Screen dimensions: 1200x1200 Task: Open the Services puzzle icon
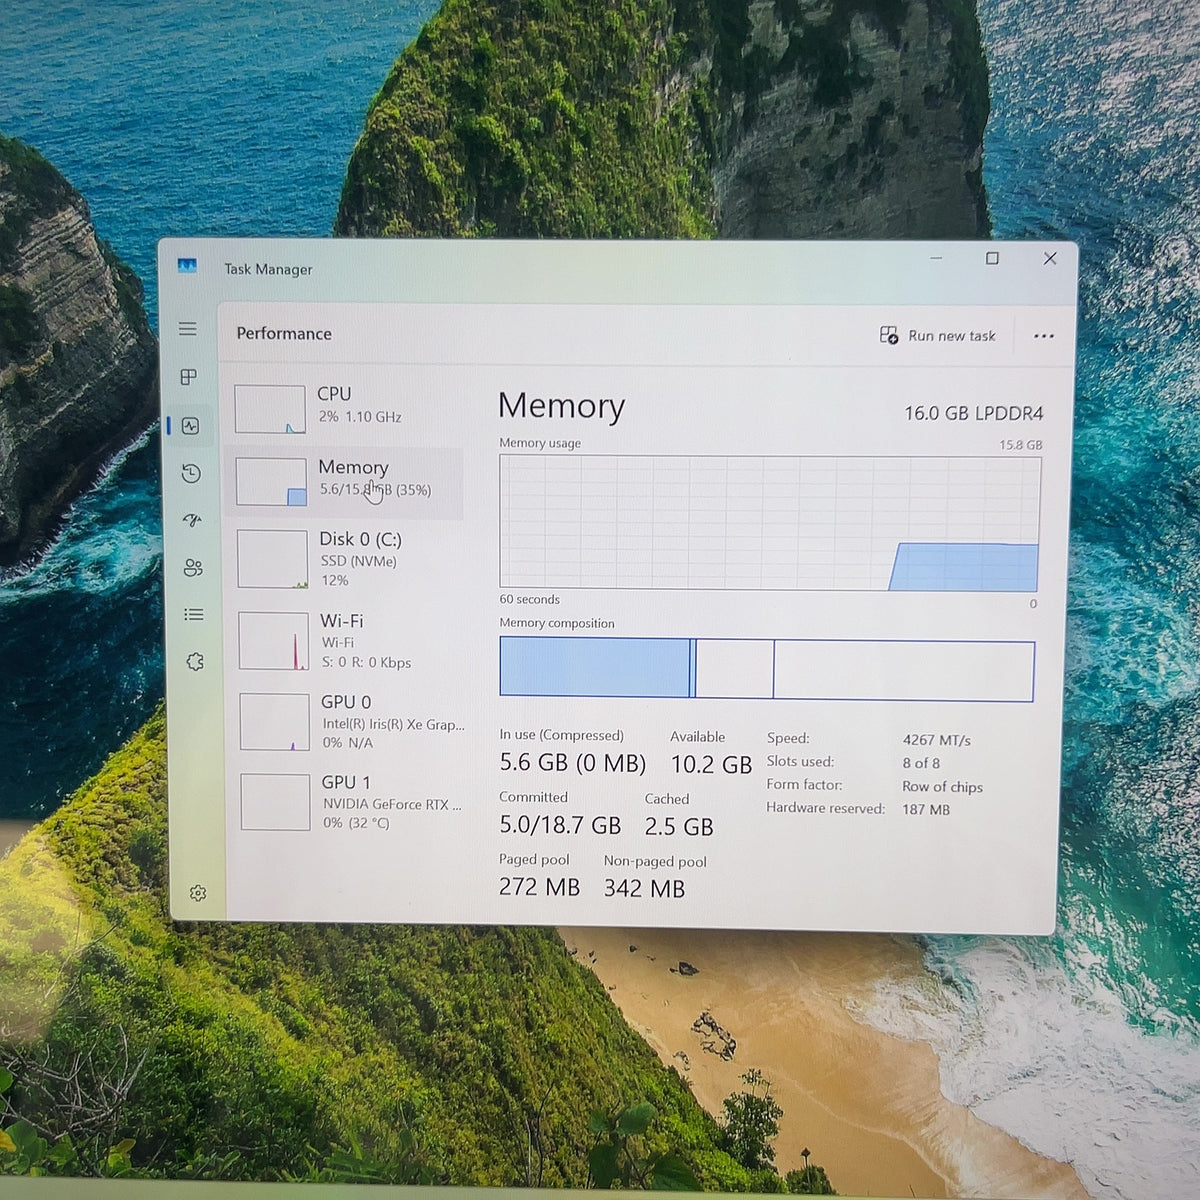pos(195,661)
